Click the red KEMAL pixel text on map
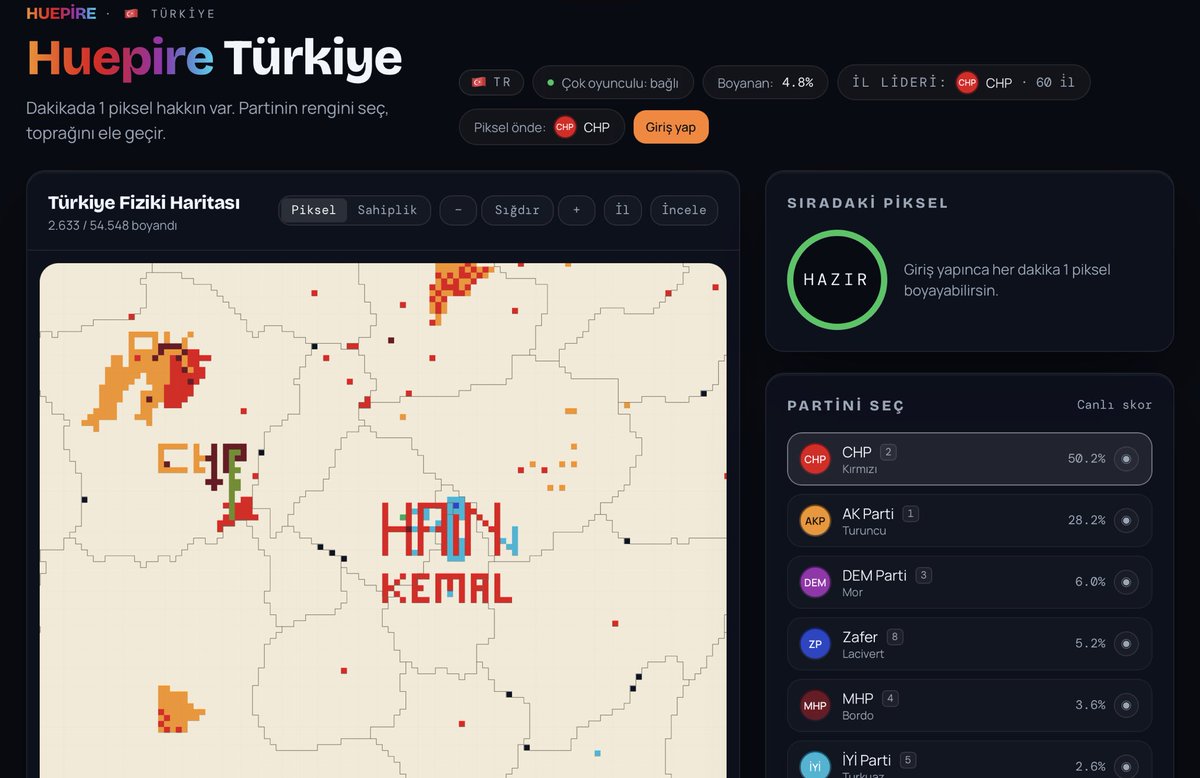 click(x=447, y=588)
